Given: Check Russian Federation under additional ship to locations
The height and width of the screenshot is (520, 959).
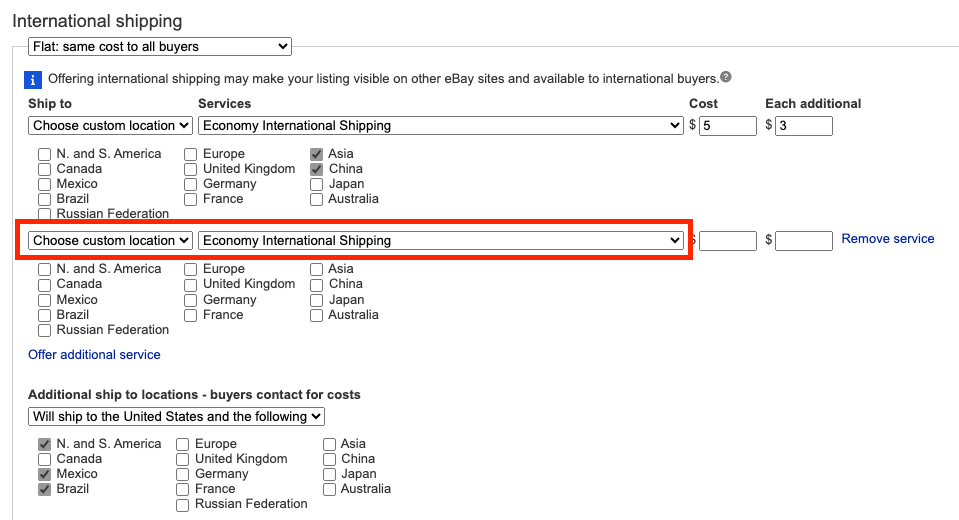Looking at the screenshot, I should 182,505.
